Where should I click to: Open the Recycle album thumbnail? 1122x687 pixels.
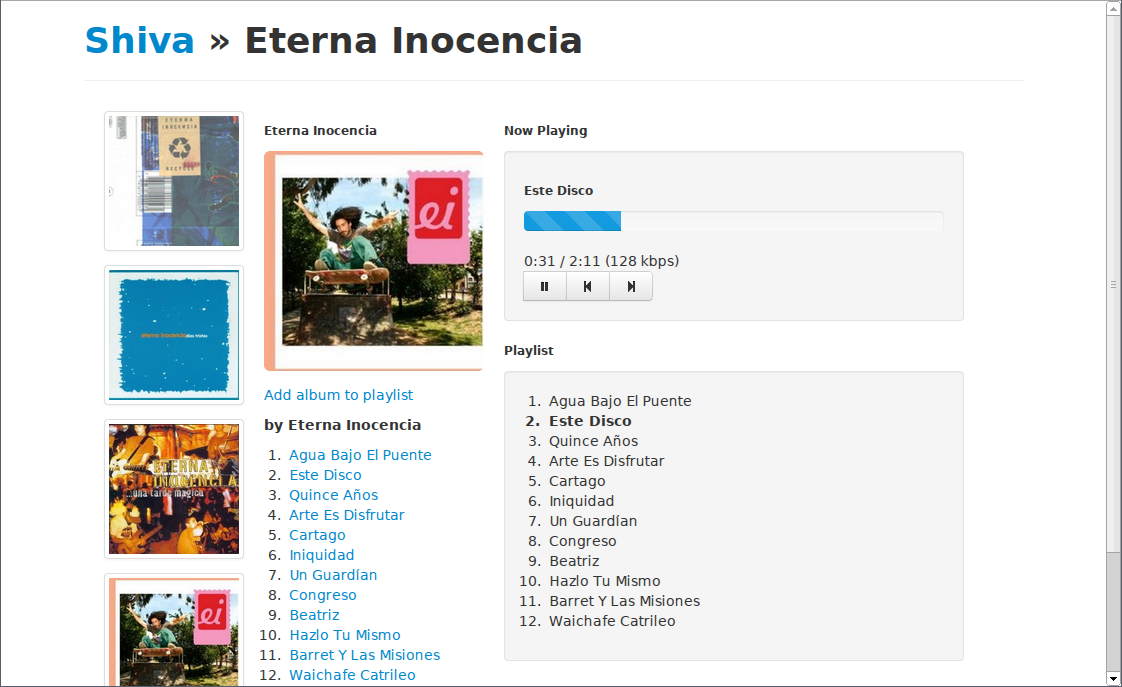tap(174, 181)
